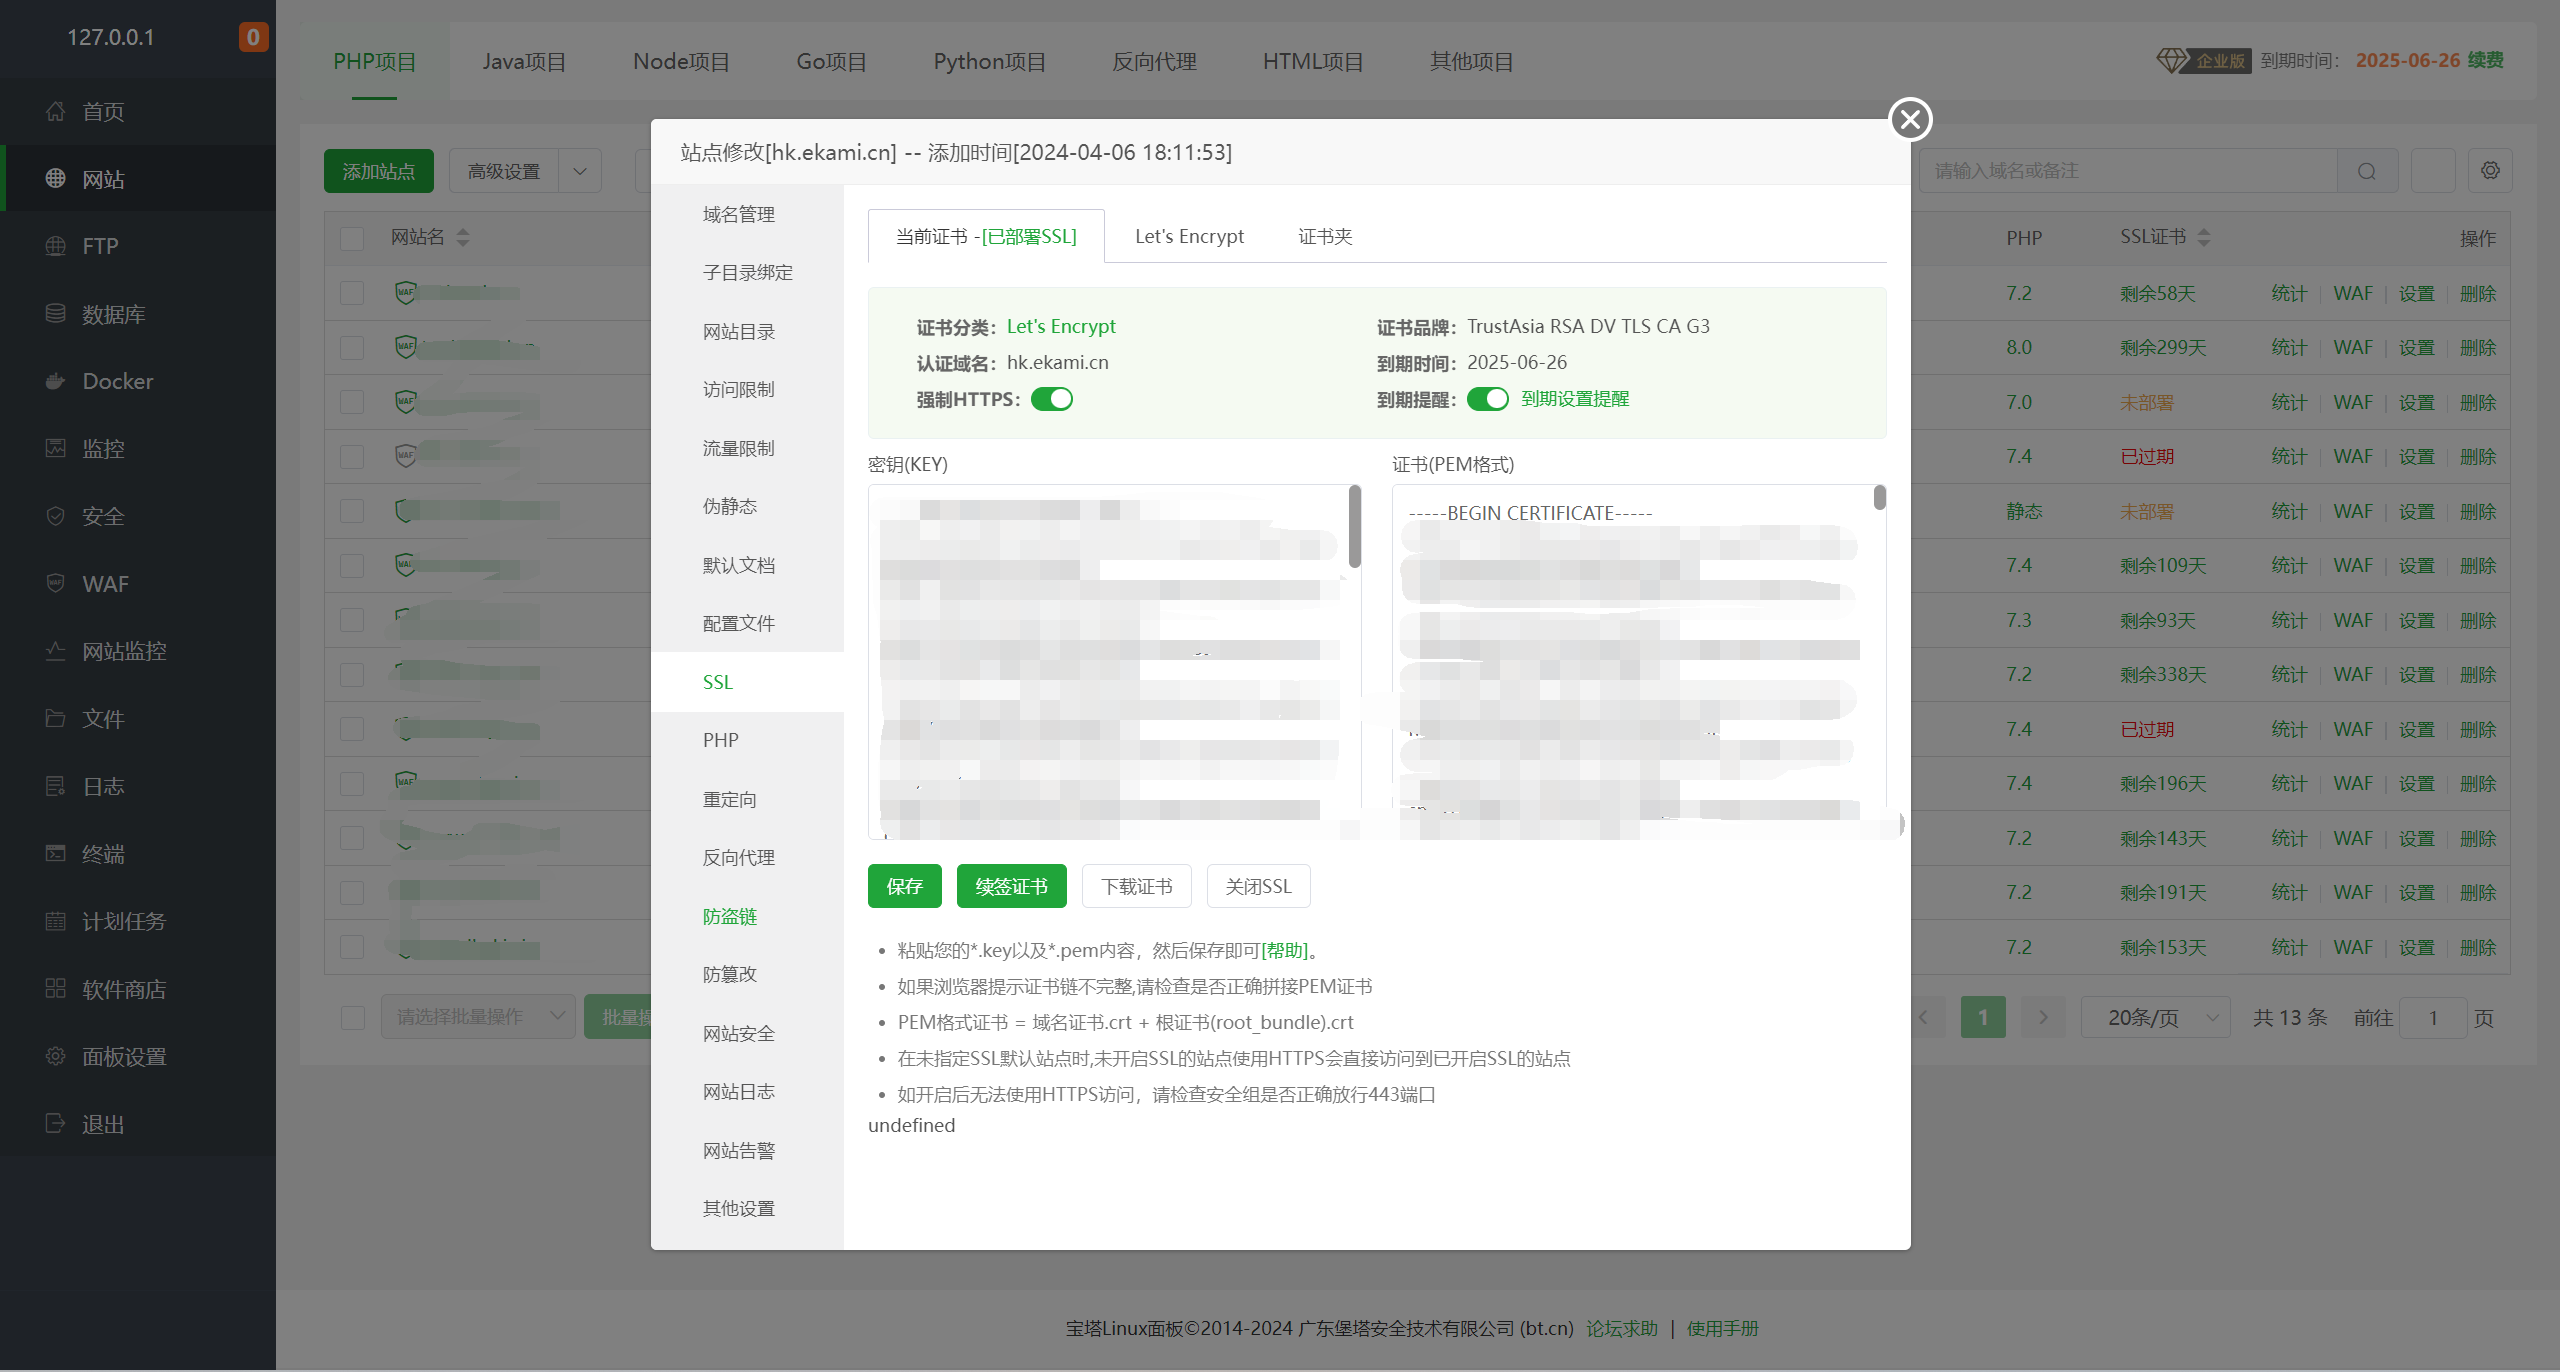Click the 安全 shield icon
This screenshot has height=1372, width=2560.
tap(56, 516)
